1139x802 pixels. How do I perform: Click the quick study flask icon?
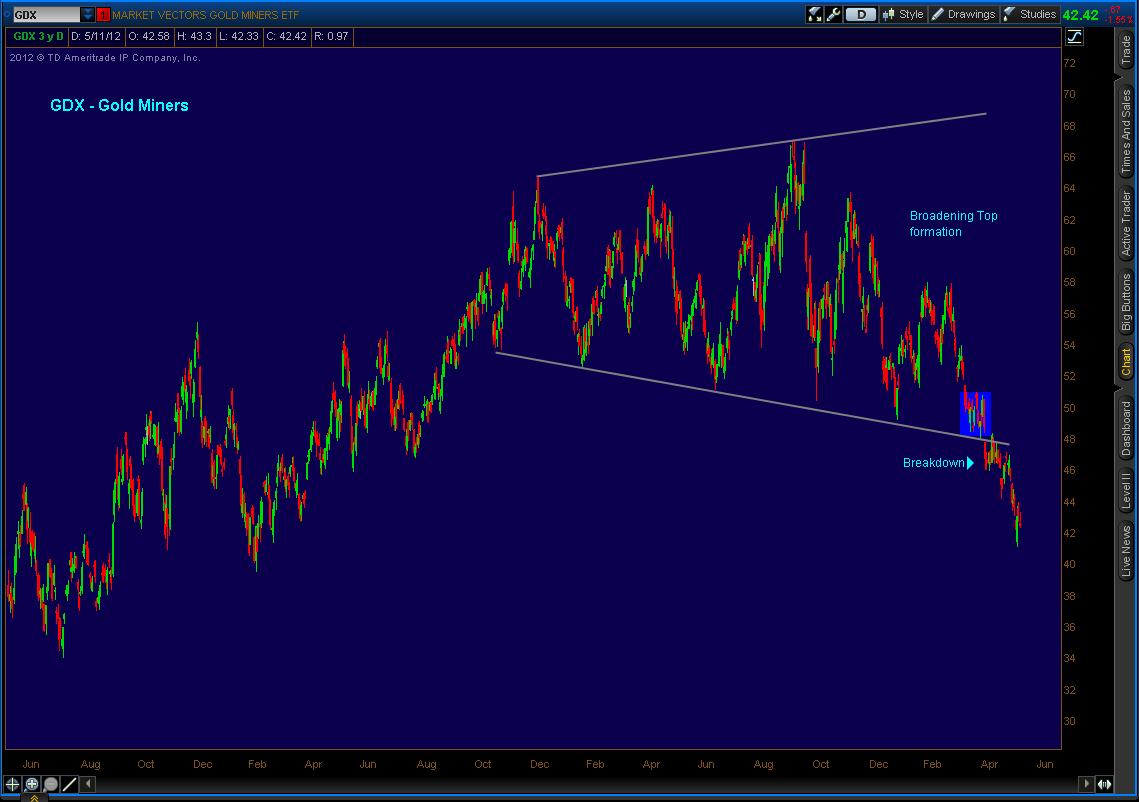814,14
